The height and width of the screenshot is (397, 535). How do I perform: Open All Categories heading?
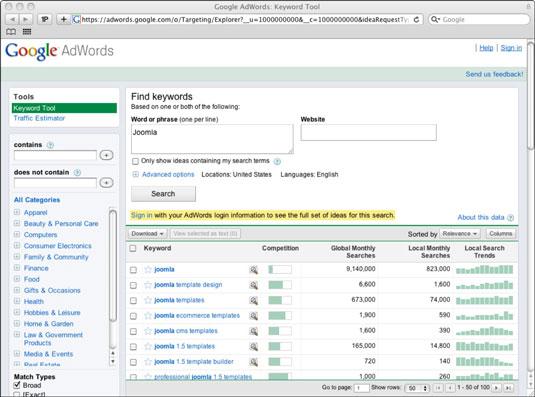37,200
